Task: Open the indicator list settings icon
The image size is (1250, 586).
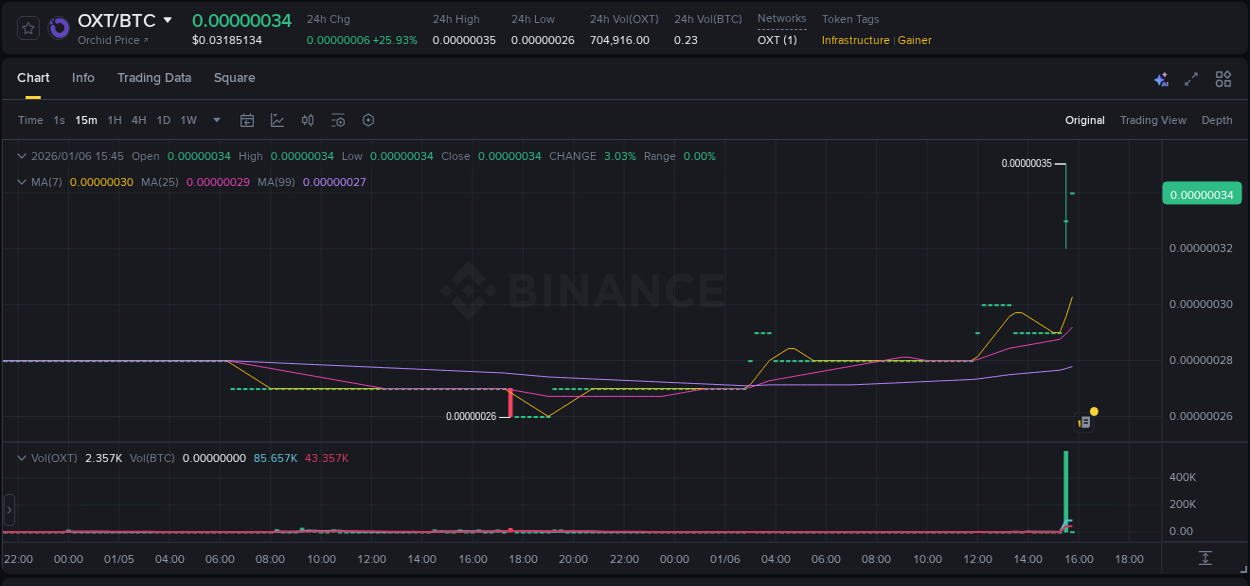Action: (x=337, y=120)
